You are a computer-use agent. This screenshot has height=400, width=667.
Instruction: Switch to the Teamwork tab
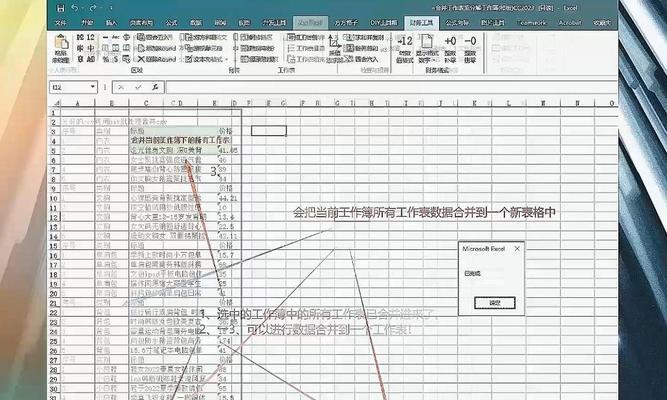(532, 23)
